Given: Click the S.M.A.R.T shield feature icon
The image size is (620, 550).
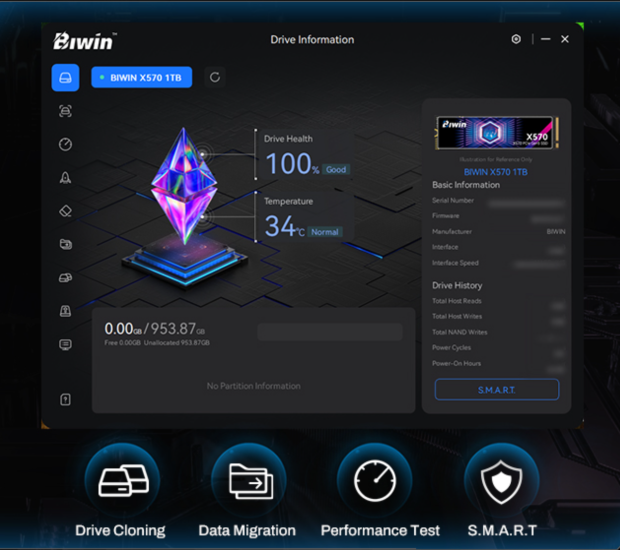Looking at the screenshot, I should click(501, 480).
